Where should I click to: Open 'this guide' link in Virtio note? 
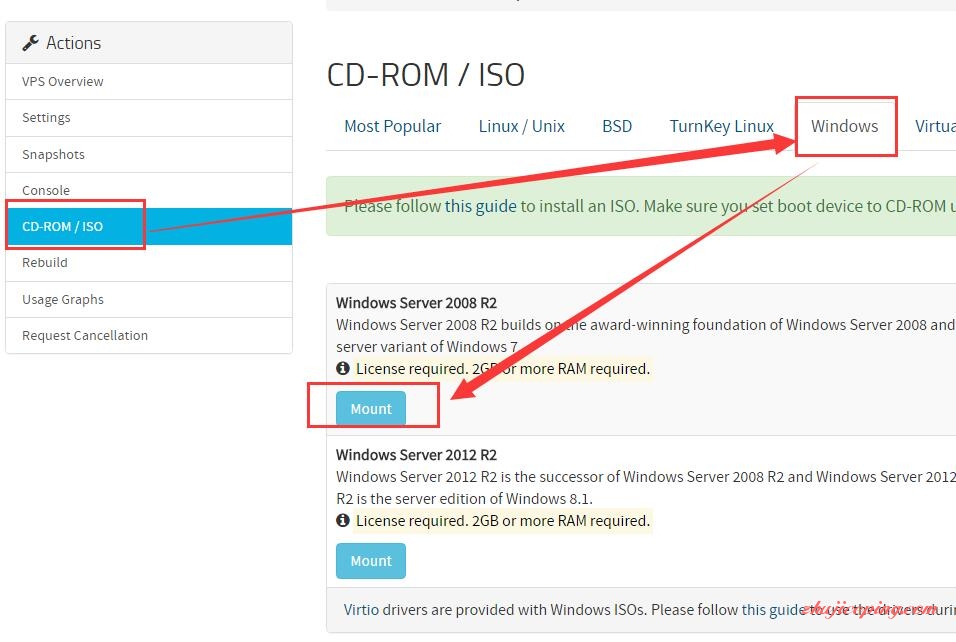click(x=773, y=610)
